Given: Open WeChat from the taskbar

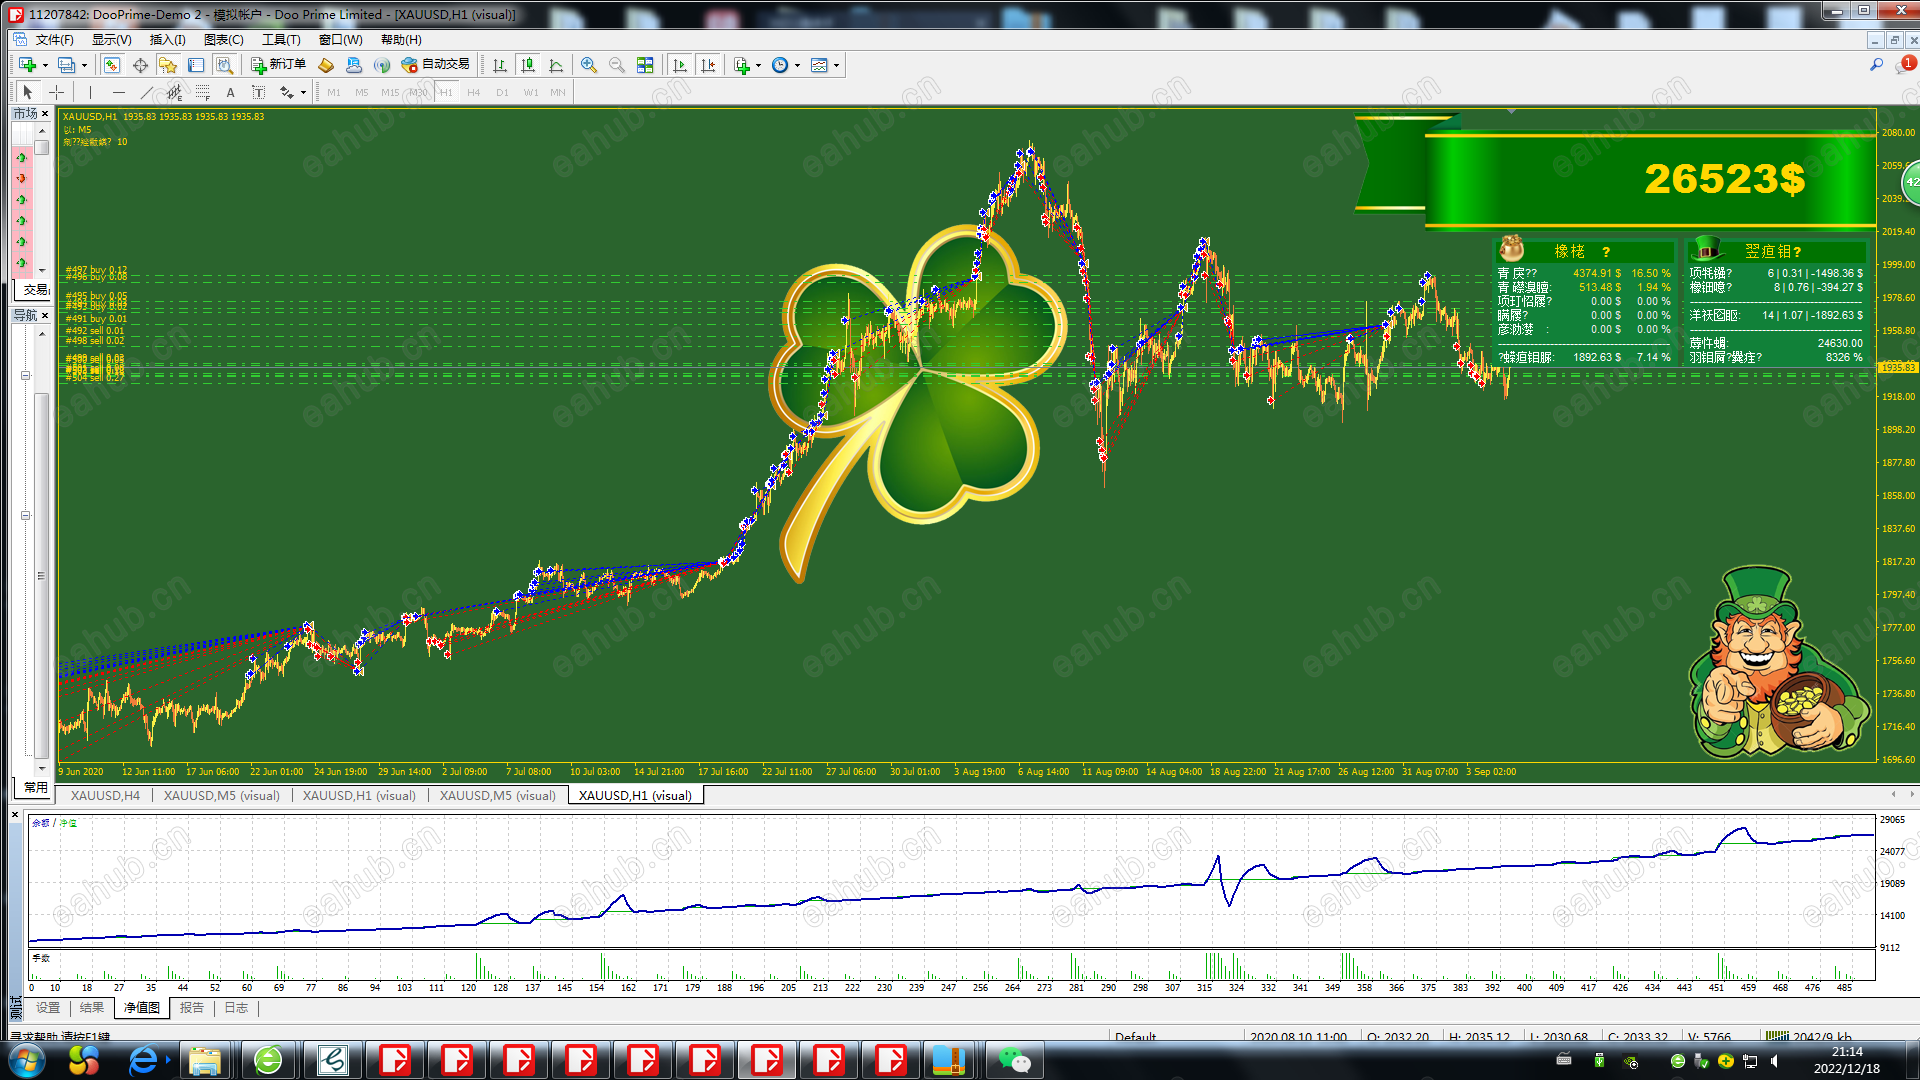Looking at the screenshot, I should 1014,1060.
